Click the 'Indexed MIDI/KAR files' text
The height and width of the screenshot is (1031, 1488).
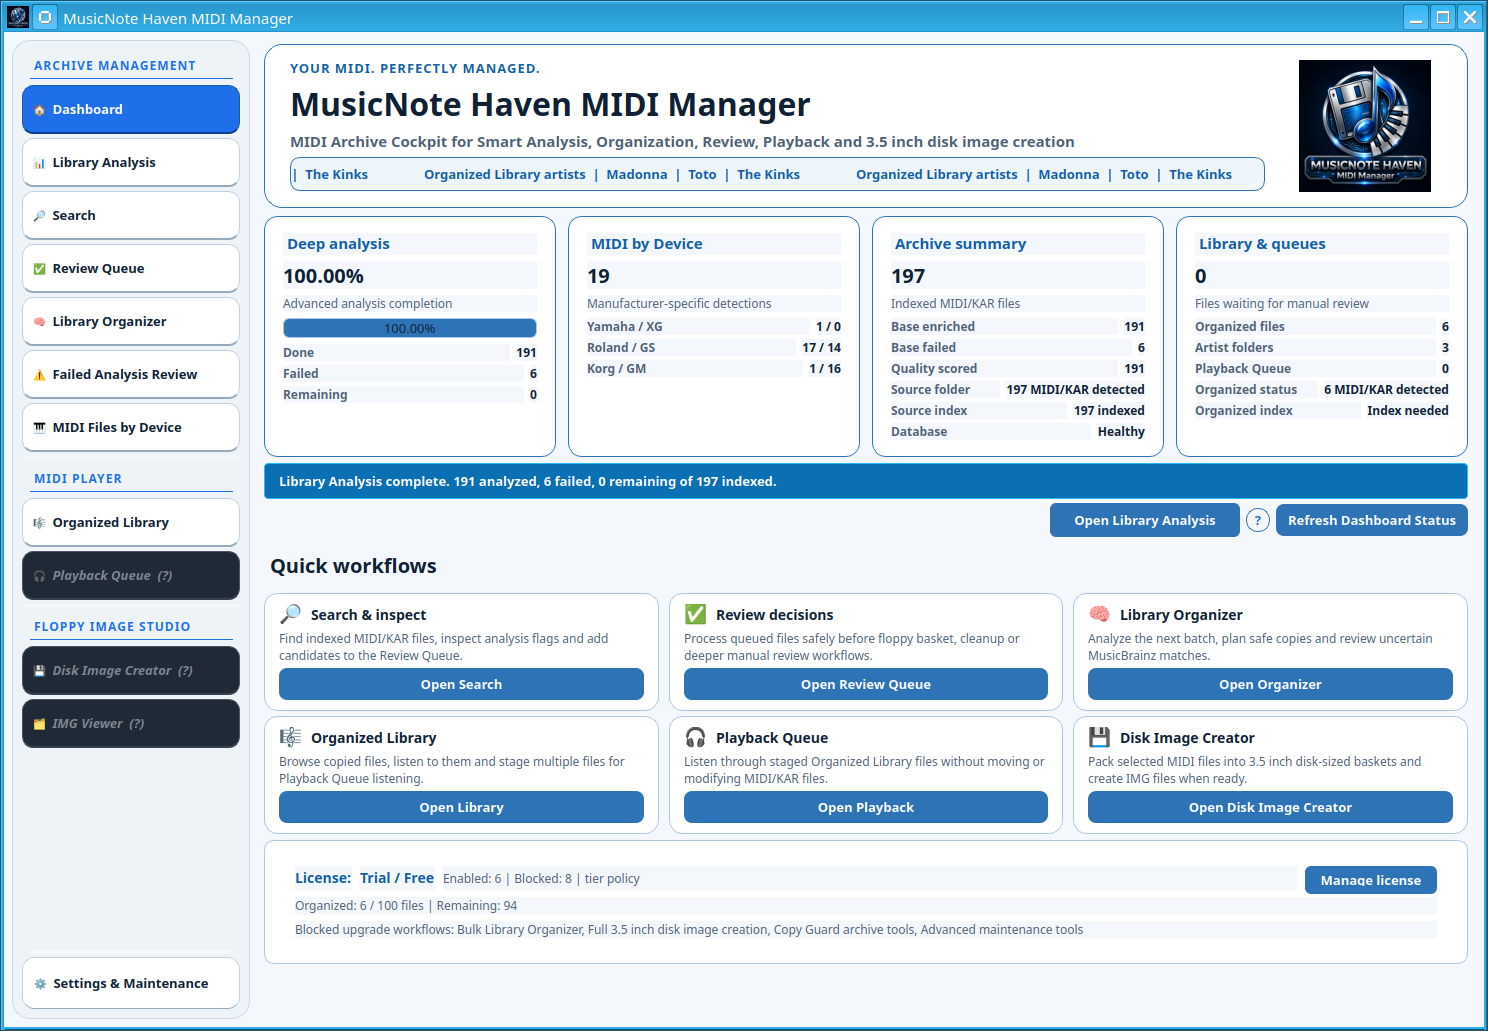[955, 304]
